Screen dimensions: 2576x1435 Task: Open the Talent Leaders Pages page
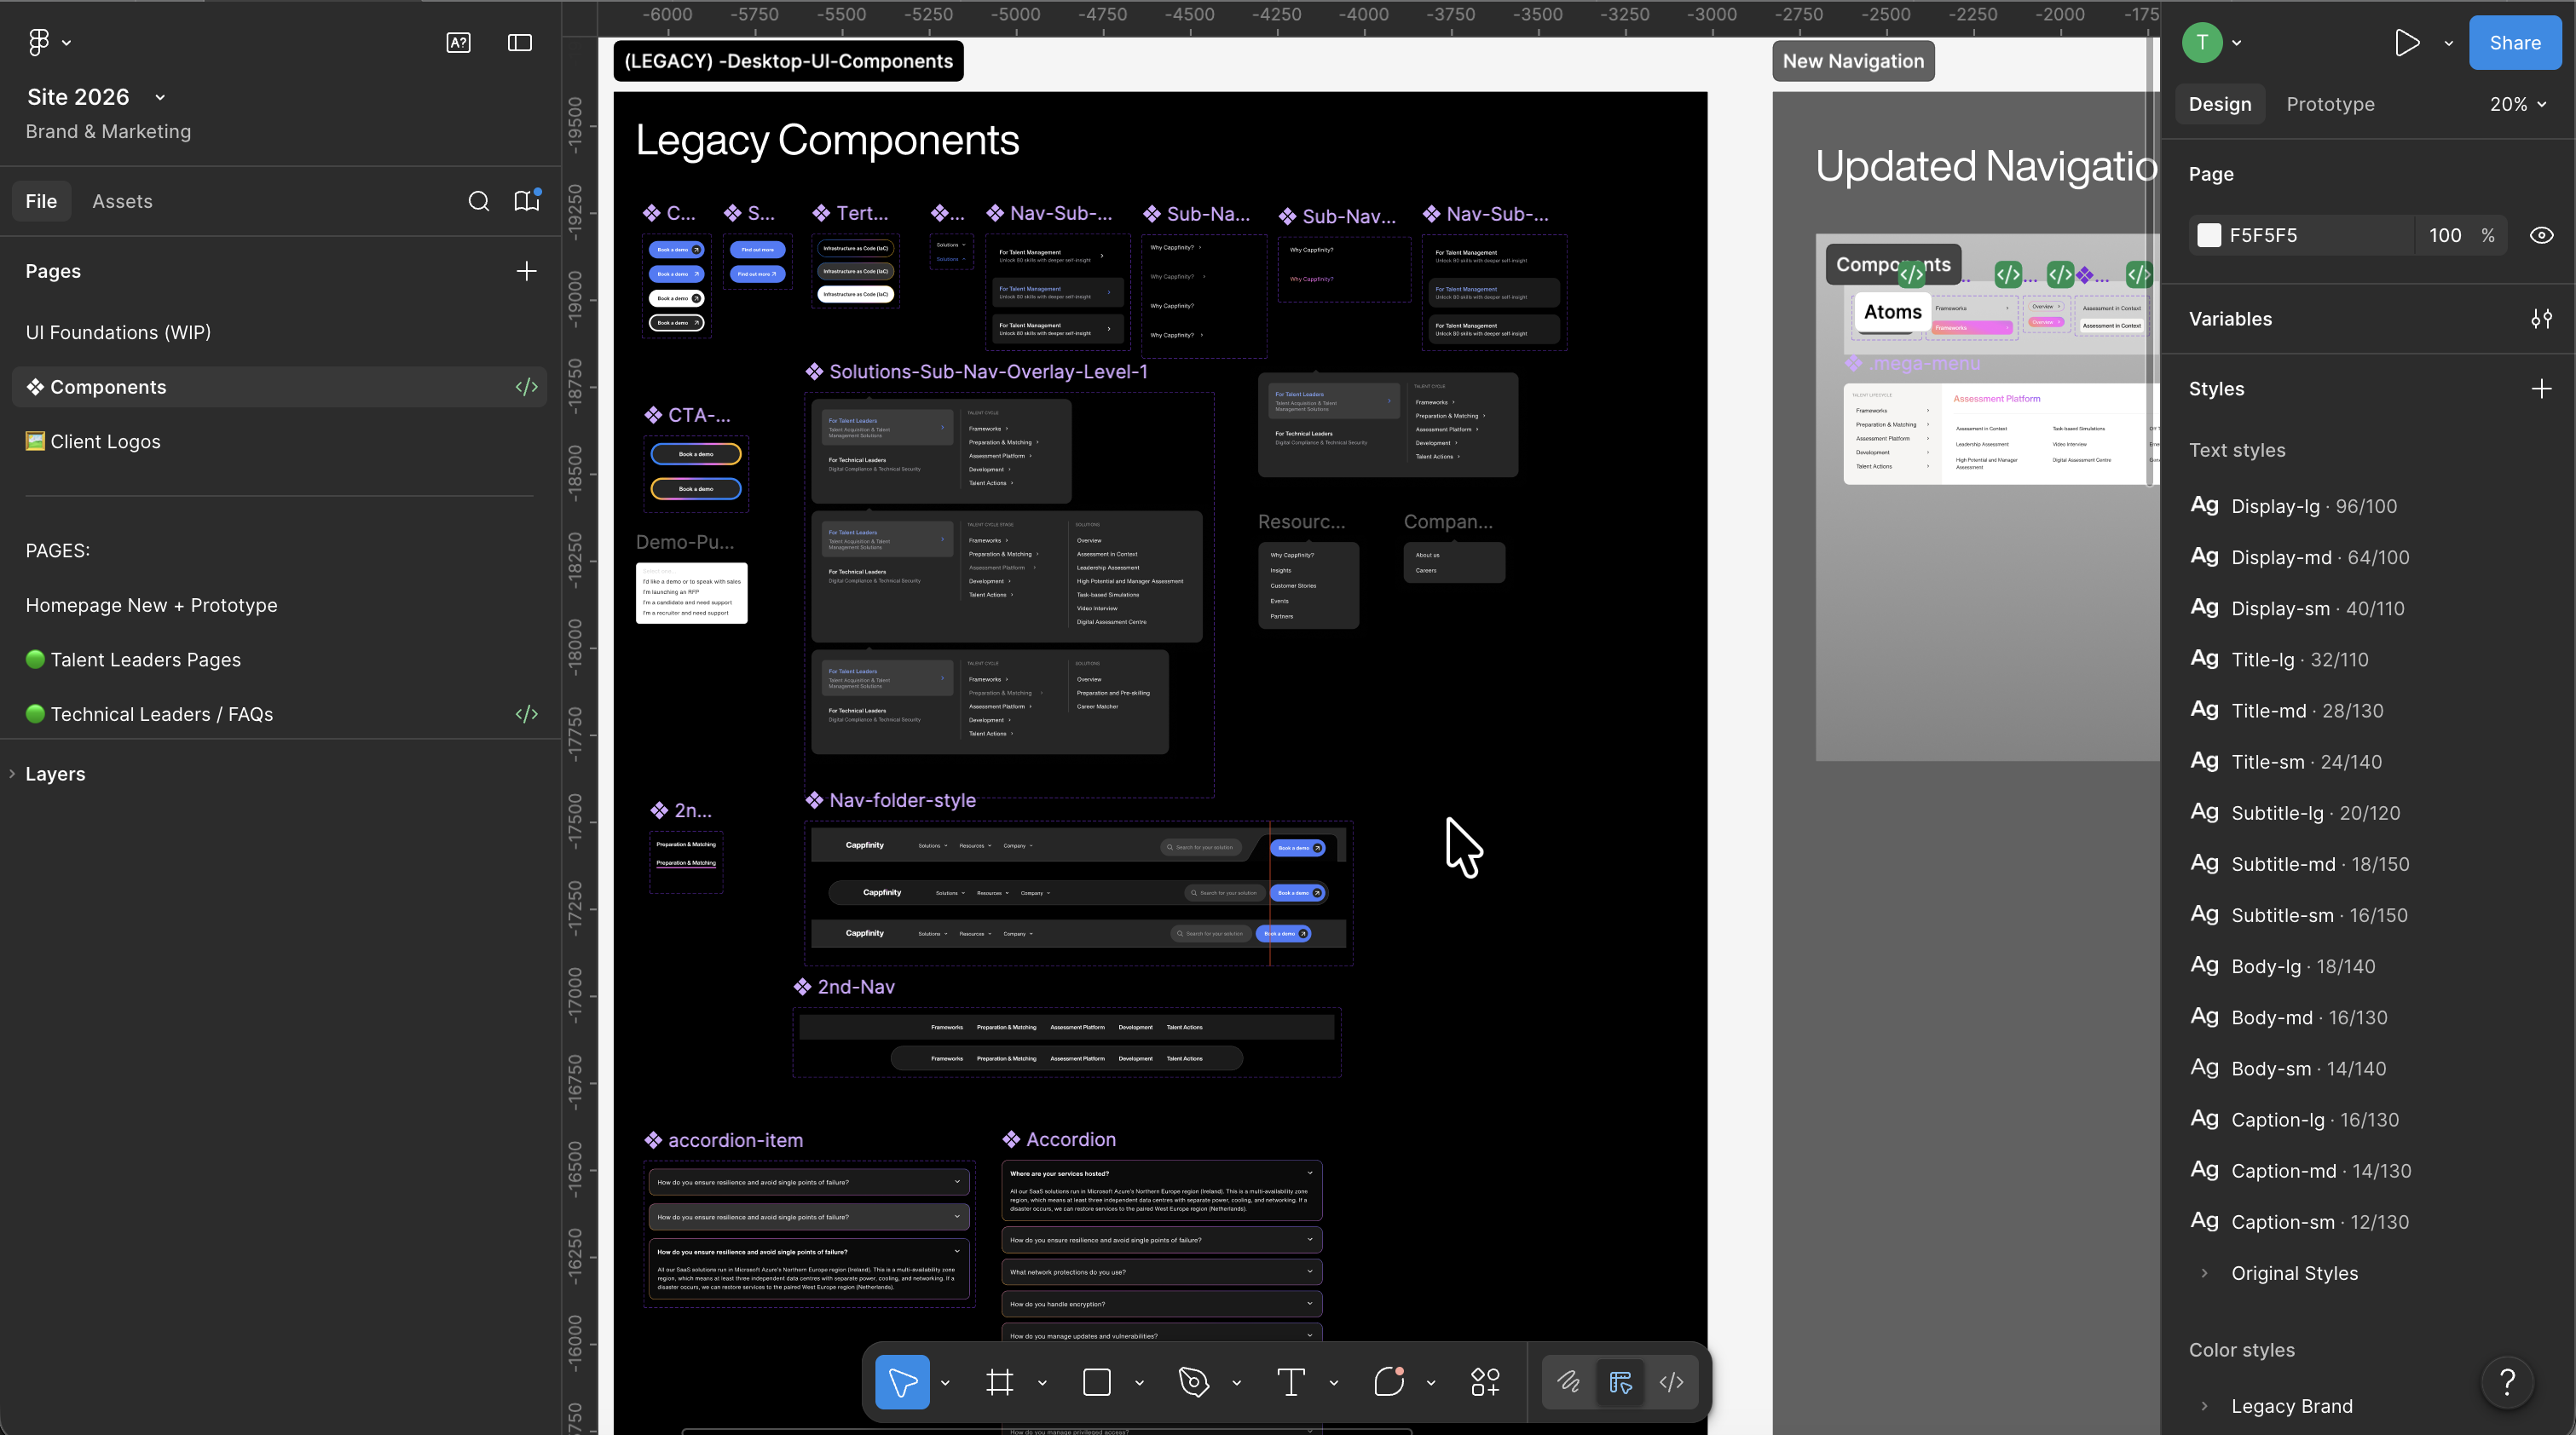(x=279, y=660)
